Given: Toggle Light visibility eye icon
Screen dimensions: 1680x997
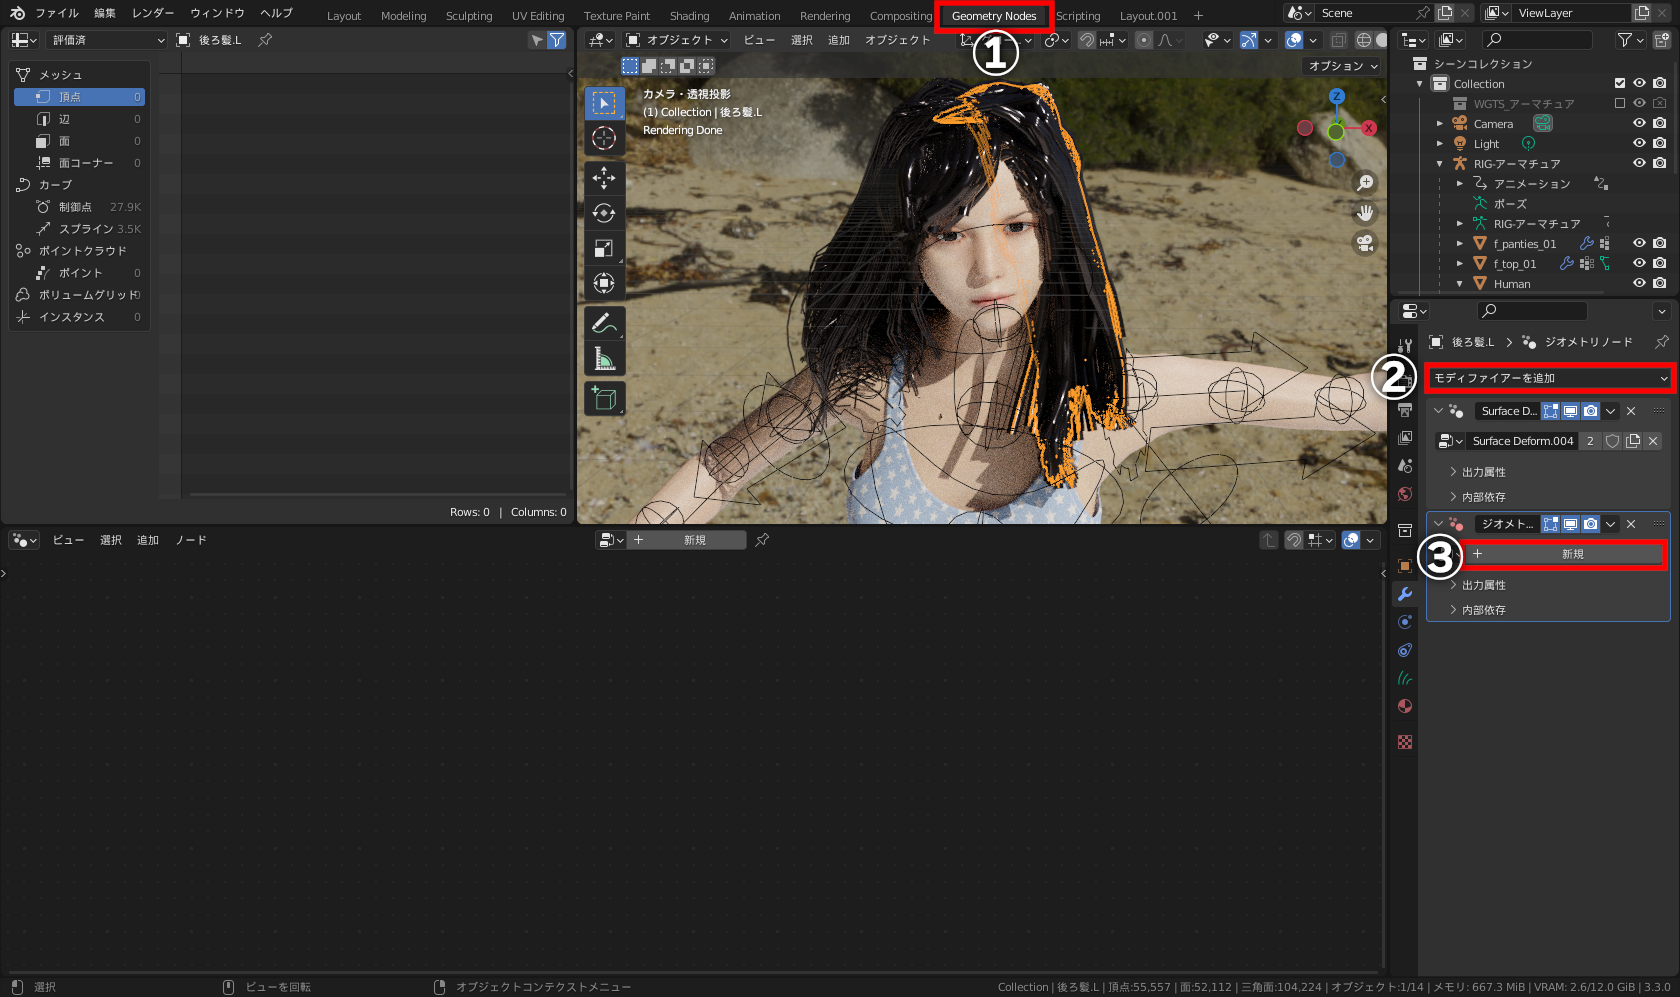Looking at the screenshot, I should tap(1639, 143).
